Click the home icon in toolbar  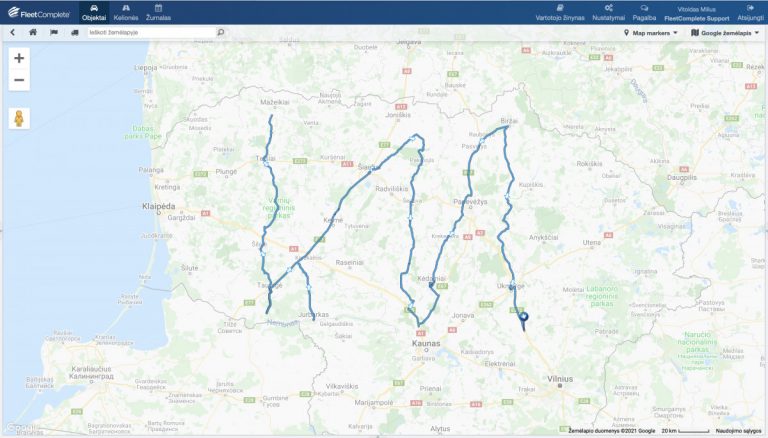33,32
